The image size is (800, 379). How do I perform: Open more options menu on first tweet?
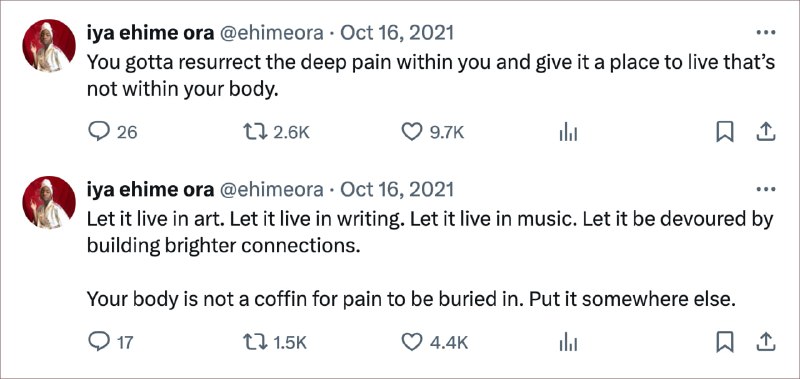766,33
